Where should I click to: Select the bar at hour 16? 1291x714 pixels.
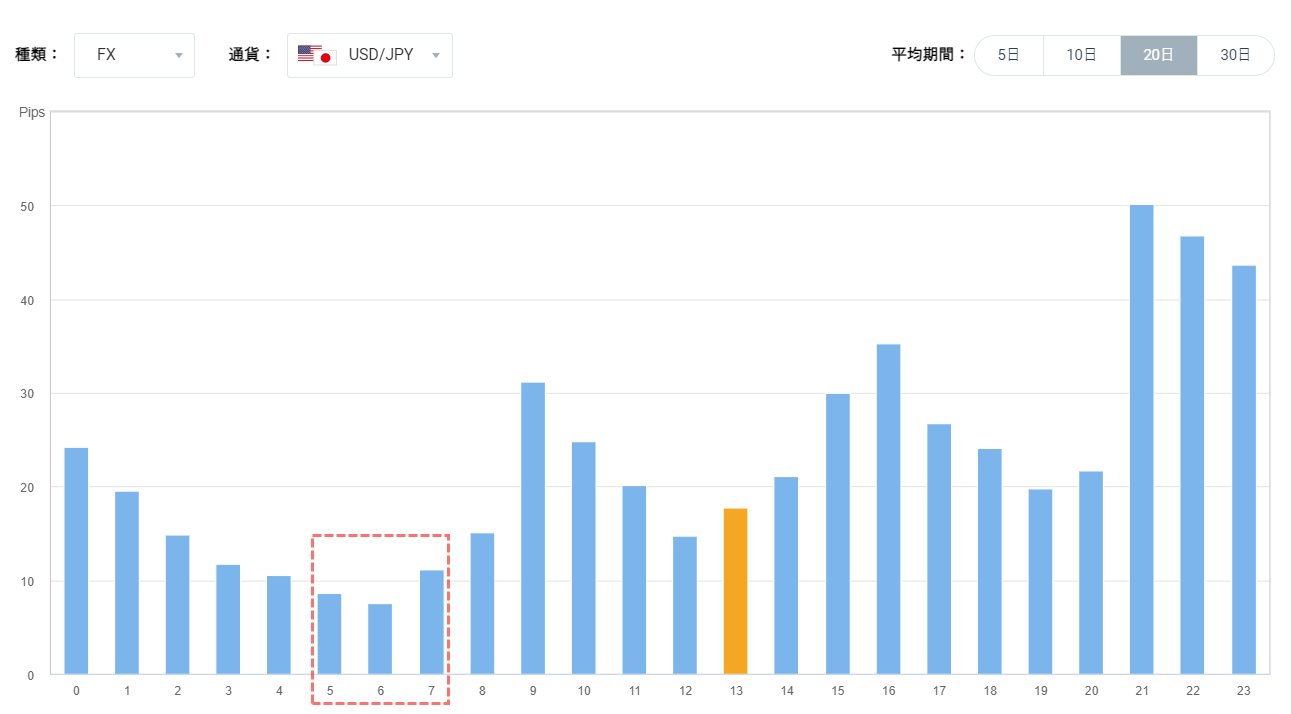pos(888,509)
